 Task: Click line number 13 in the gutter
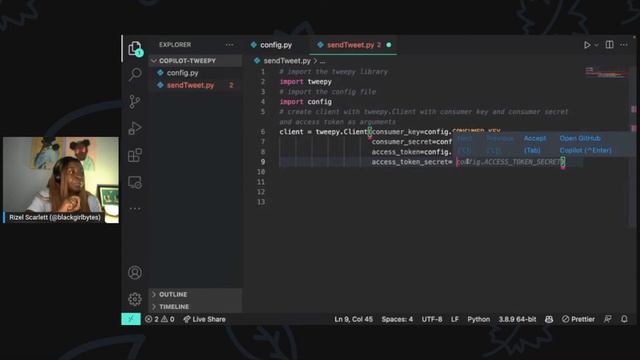tap(261, 202)
